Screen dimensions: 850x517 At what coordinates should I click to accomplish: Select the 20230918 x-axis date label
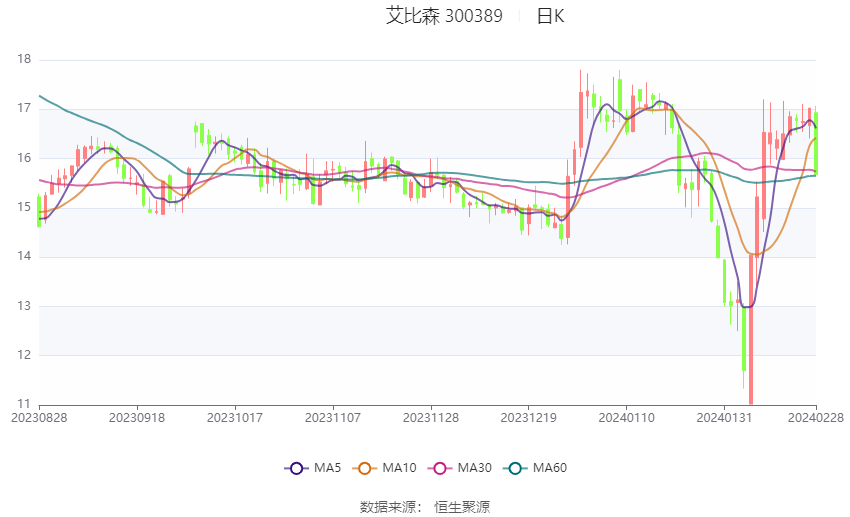137,418
